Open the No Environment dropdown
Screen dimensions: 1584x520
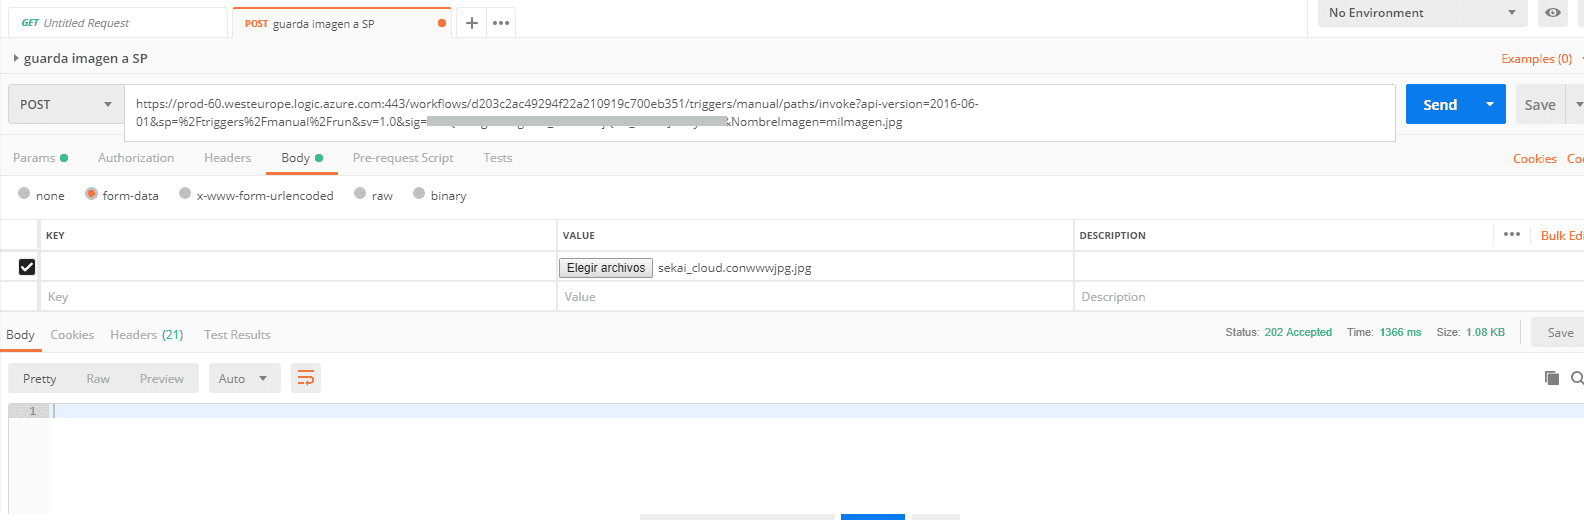coord(1422,13)
